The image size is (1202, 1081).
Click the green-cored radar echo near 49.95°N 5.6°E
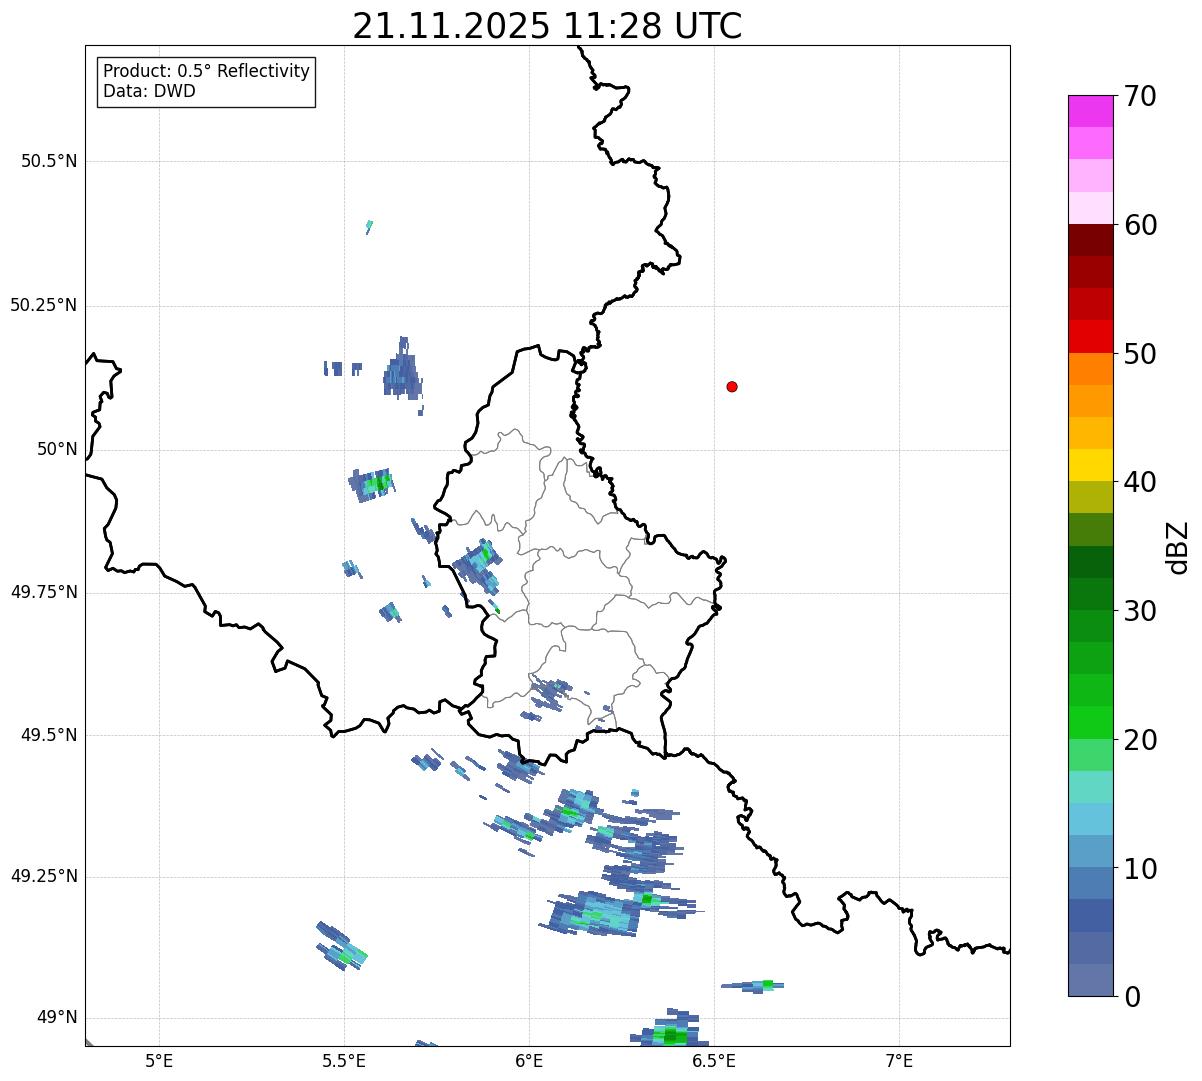pyautogui.click(x=372, y=485)
